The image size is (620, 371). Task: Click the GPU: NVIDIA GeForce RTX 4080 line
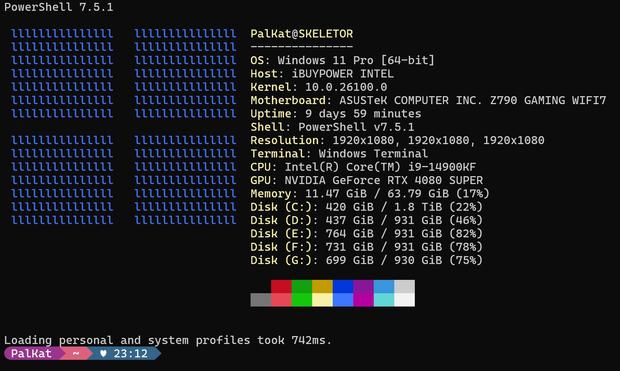(x=367, y=180)
